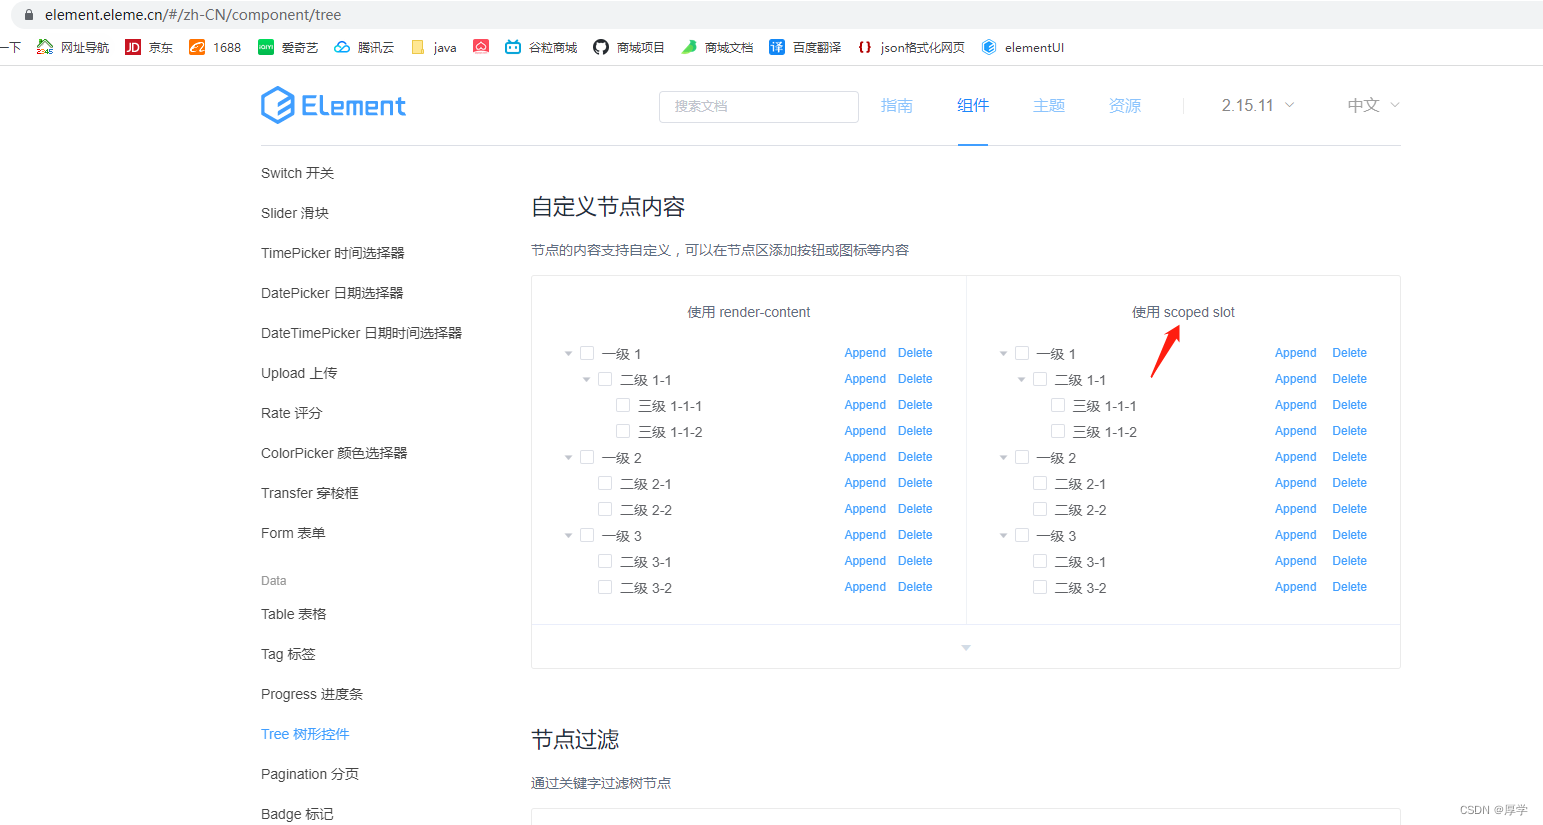1543x825 pixels.
Task: Check 一级 1 in render-content tree
Action: tap(587, 353)
